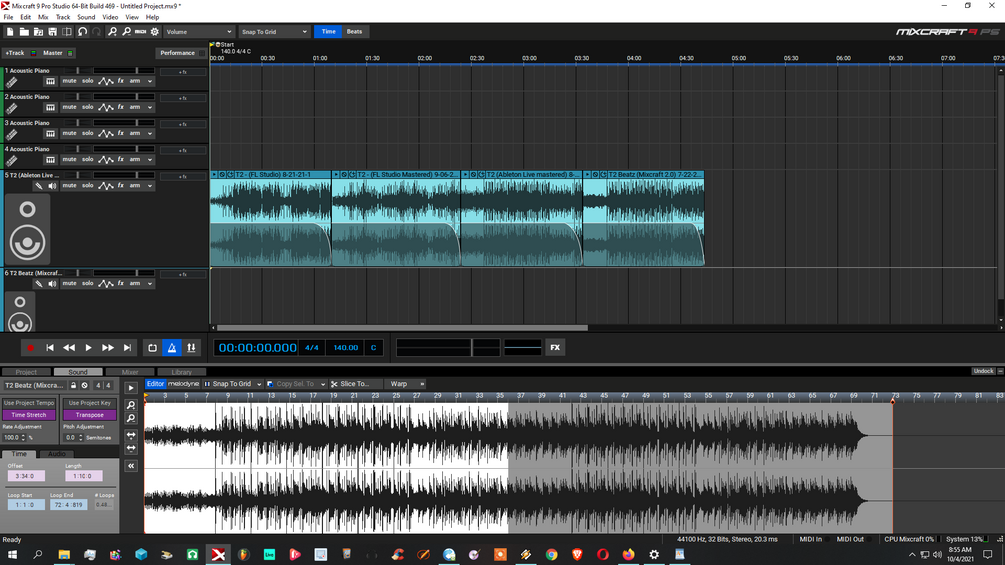The width and height of the screenshot is (1005, 565).
Task: Open preferences via the gear icon
Action: pos(154,31)
